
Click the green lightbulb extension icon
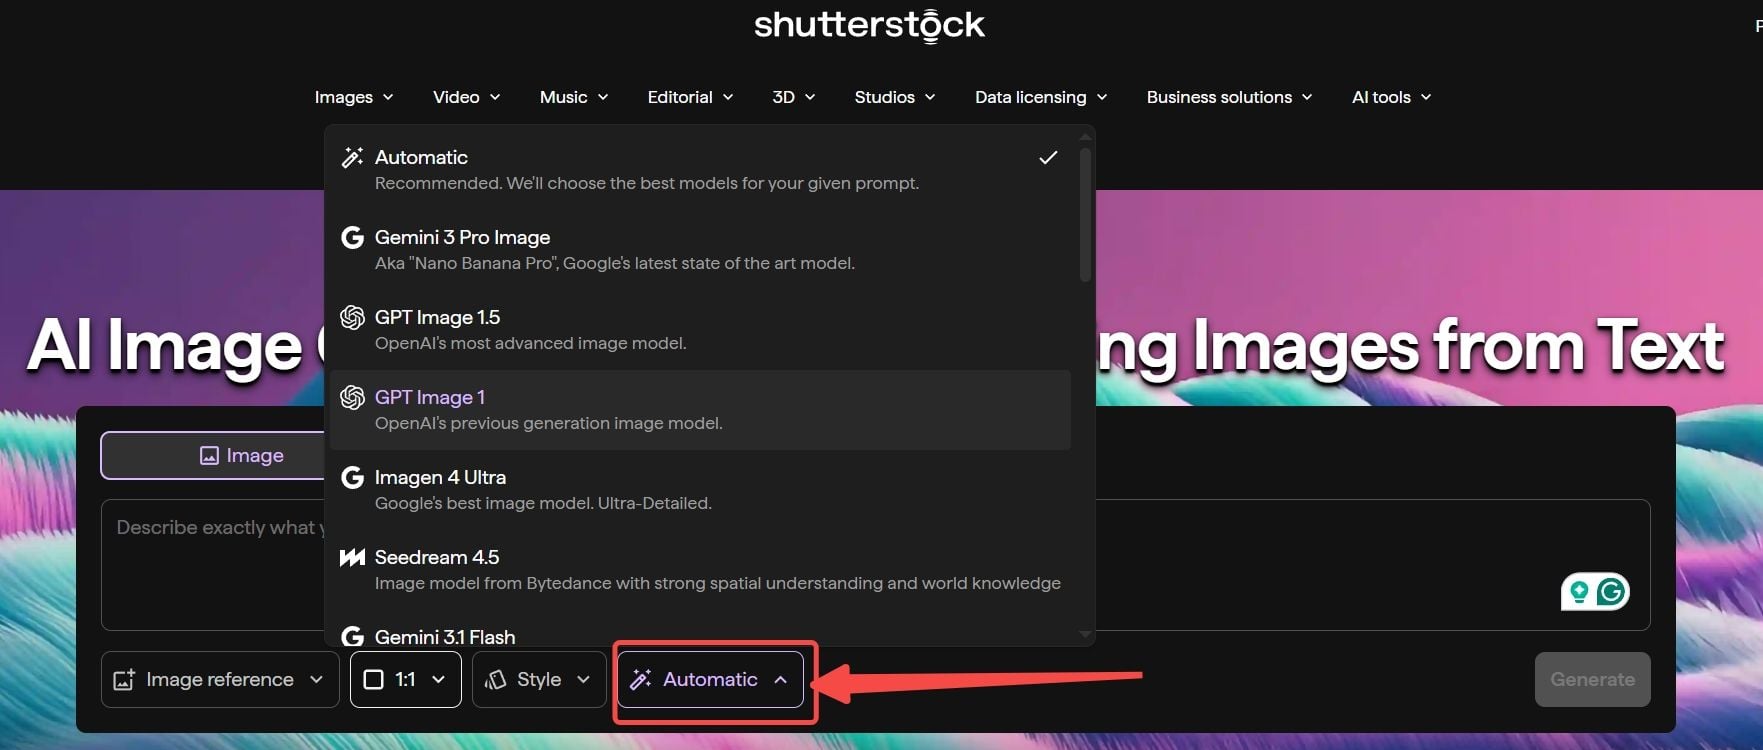(x=1579, y=592)
